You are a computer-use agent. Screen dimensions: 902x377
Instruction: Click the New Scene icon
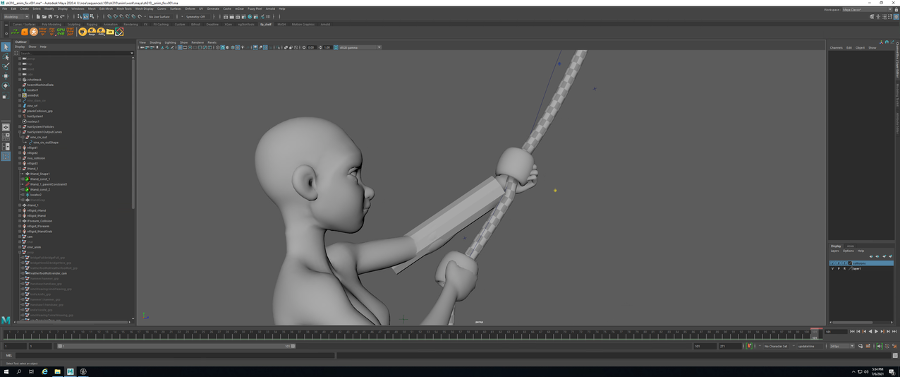tap(38, 17)
